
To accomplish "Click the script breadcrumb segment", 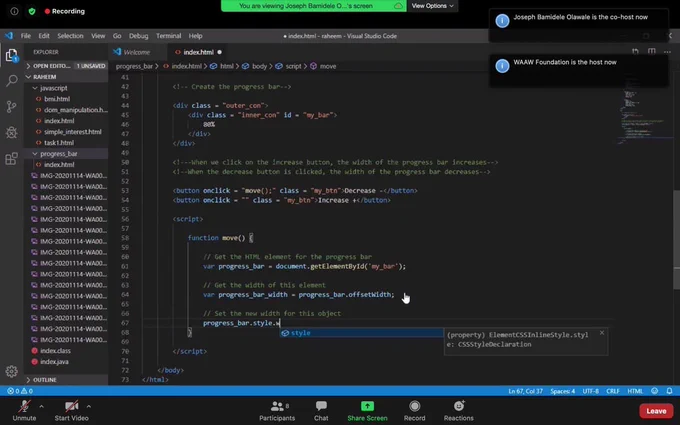I will 293,66.
